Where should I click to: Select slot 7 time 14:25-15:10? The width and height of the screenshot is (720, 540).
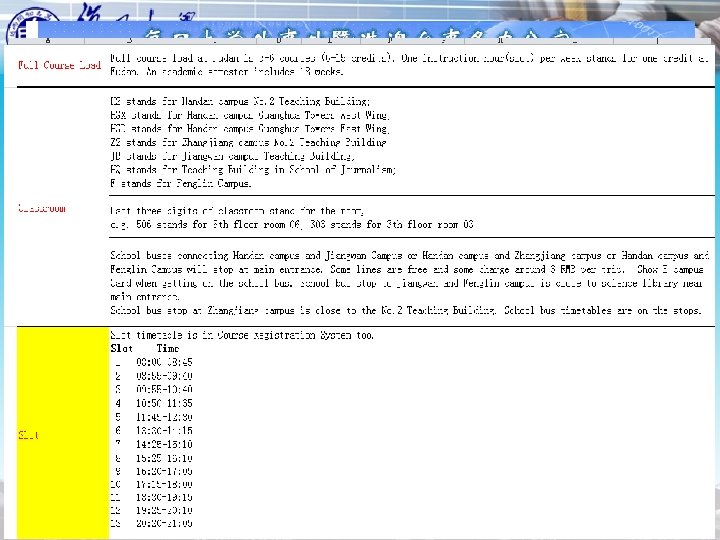click(x=164, y=444)
